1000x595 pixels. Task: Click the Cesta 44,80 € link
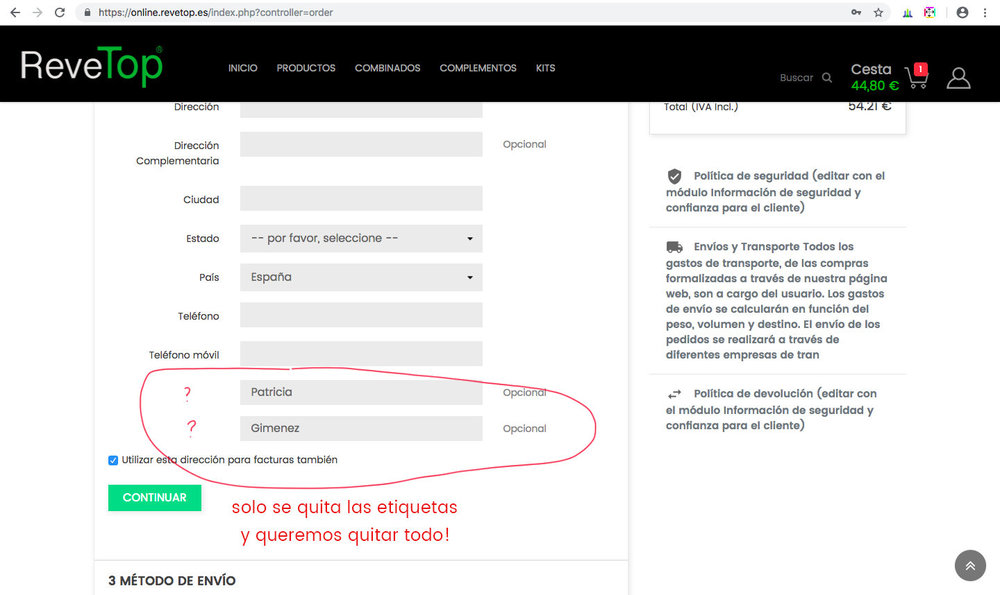874,77
